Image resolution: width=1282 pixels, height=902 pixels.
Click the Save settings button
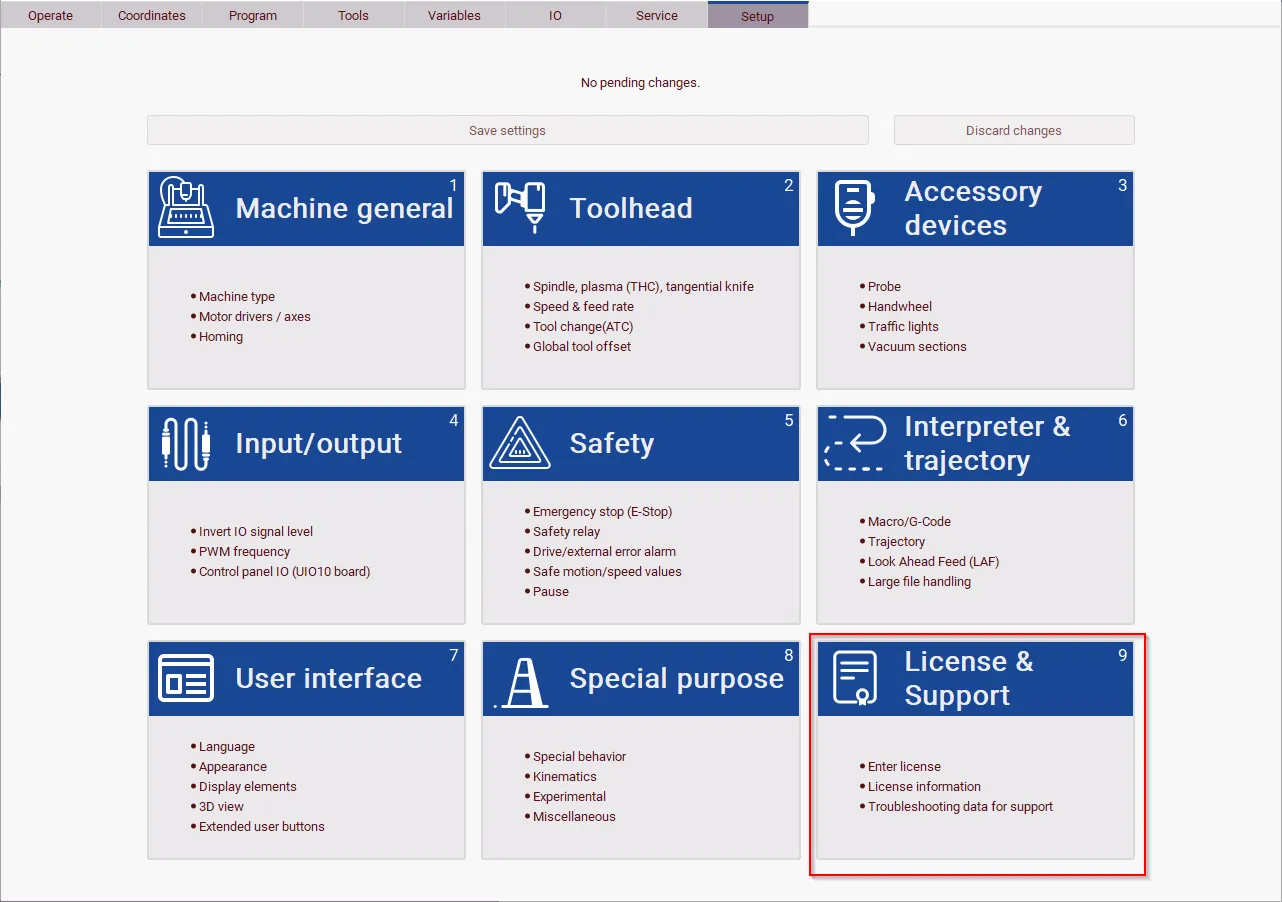pyautogui.click(x=508, y=130)
